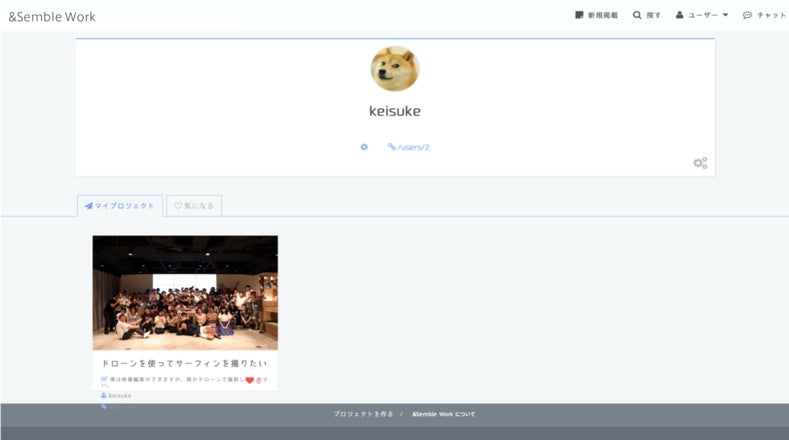The height and width of the screenshot is (440, 789).
Task: Expand the ユーザー dropdown menu
Action: (x=702, y=16)
